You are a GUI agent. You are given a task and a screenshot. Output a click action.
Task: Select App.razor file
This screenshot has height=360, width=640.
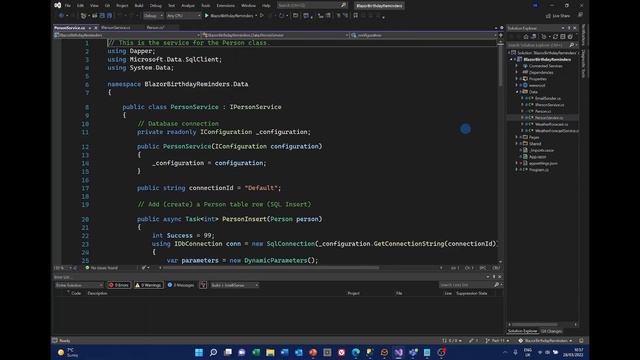point(538,157)
